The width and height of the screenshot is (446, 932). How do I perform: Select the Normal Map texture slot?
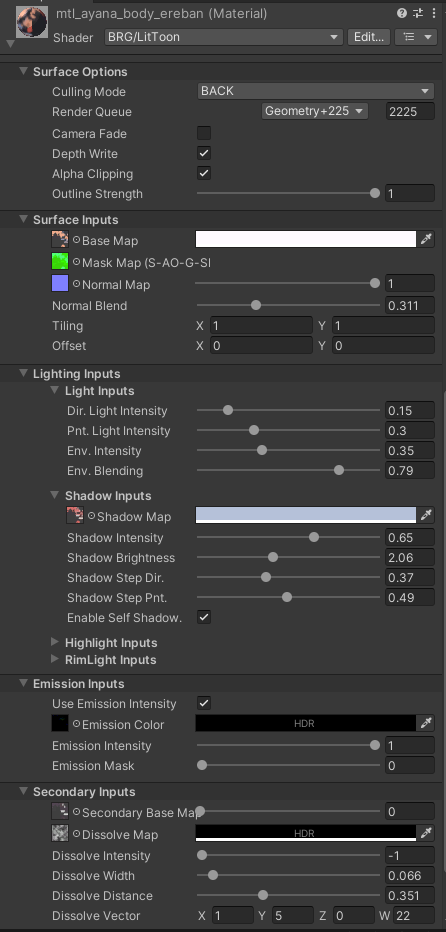click(61, 284)
